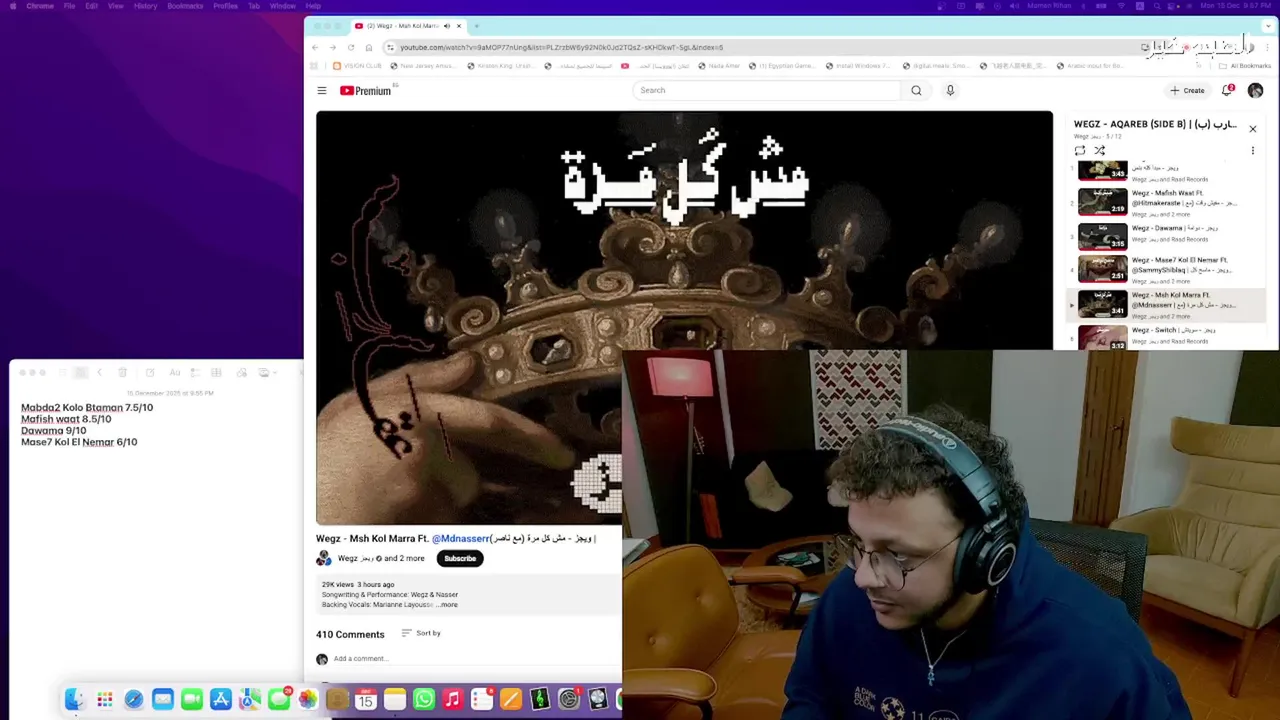Open the YouTube account avatar menu

[x=1255, y=90]
